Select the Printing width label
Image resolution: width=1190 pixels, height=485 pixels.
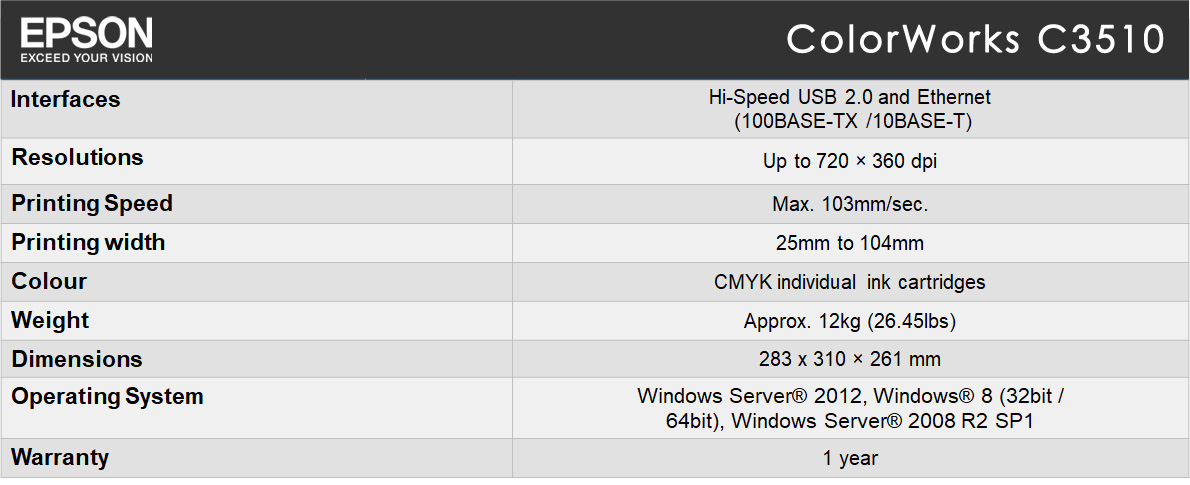point(88,242)
